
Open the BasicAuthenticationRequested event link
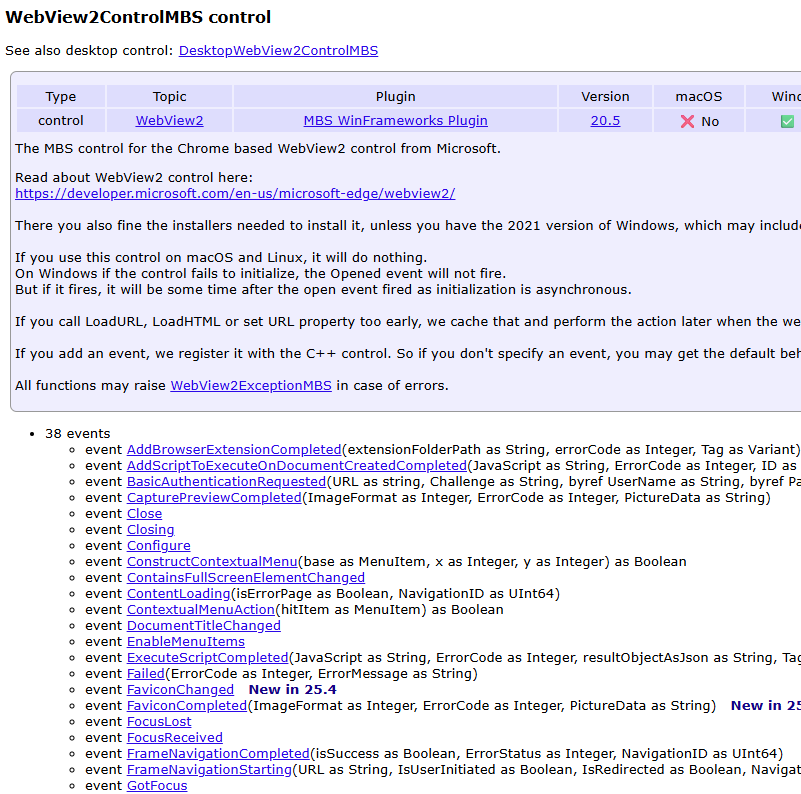pos(226,482)
